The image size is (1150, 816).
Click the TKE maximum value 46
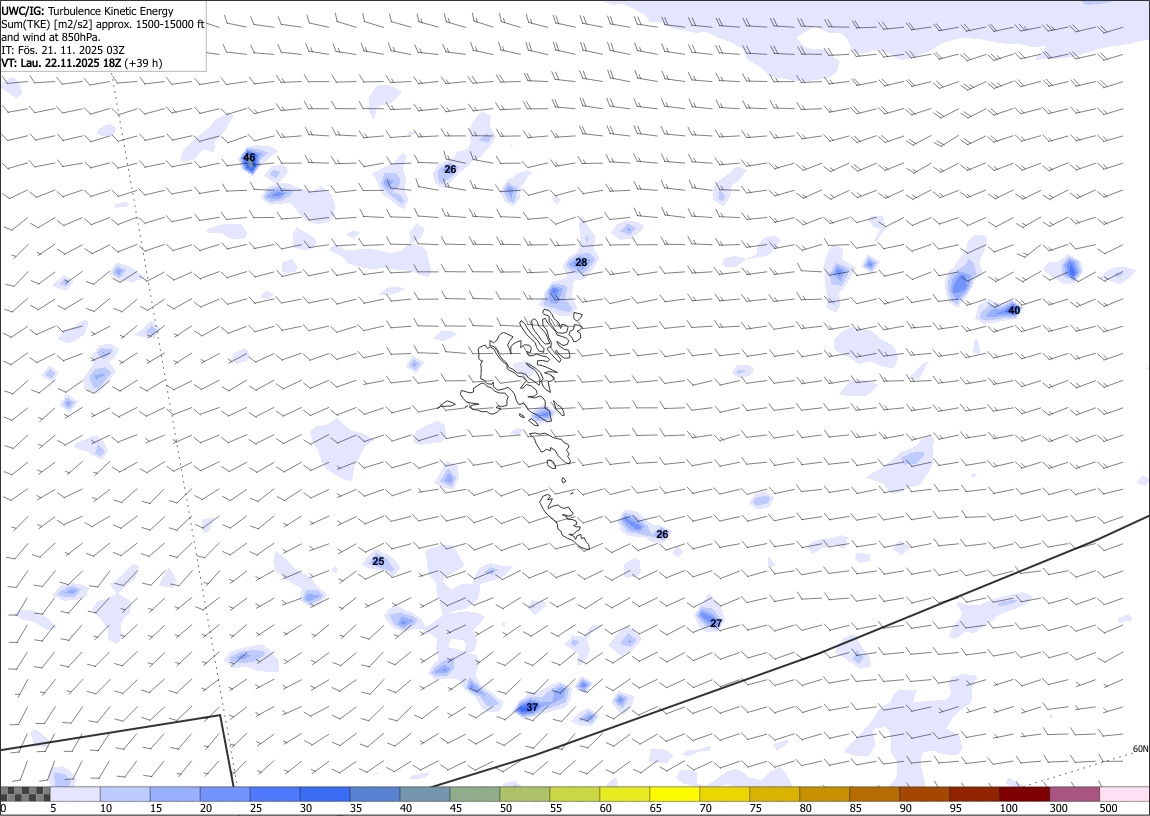(x=249, y=158)
